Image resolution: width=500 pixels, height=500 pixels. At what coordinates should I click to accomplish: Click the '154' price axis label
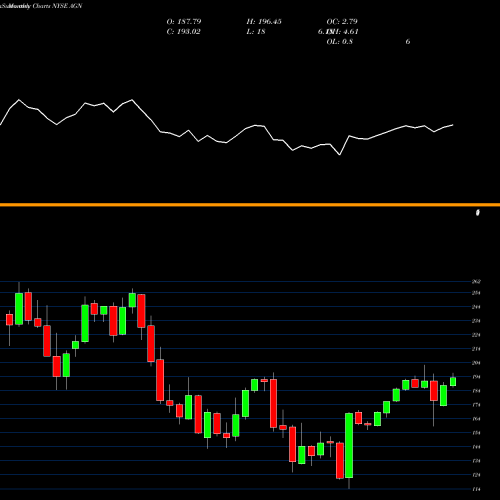click(x=476, y=433)
